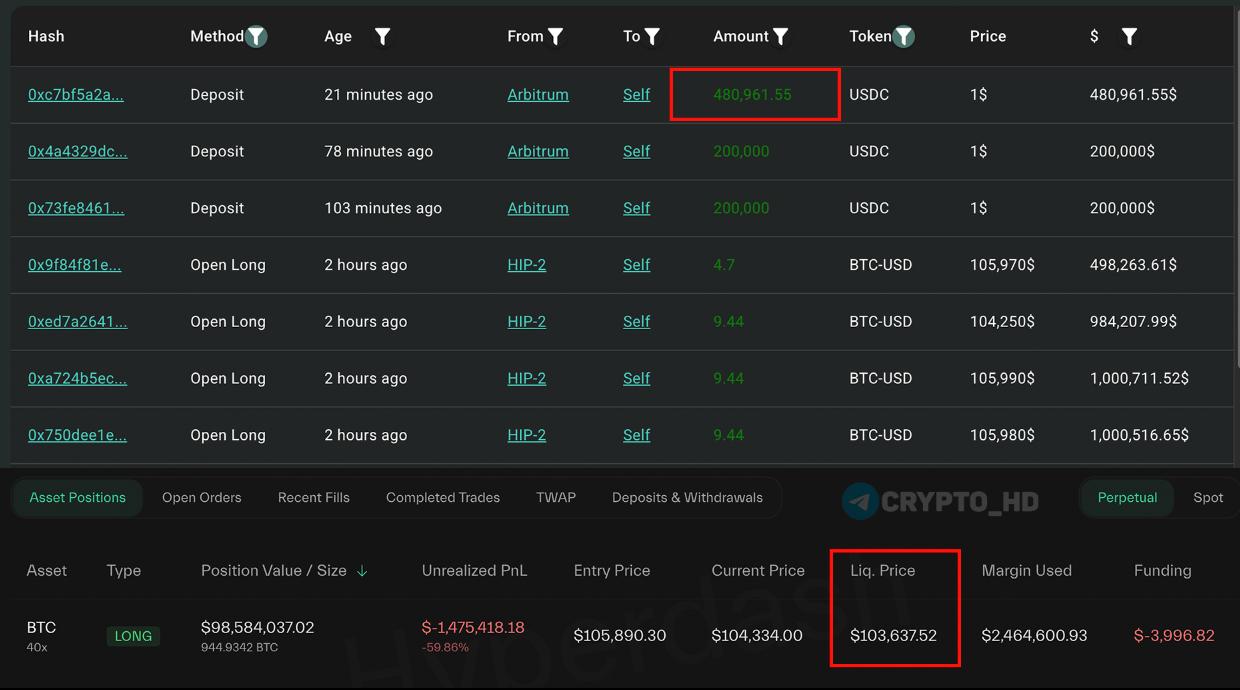Viewport: 1240px width, 690px height.
Task: Click the 105,970$ price cell
Action: pyautogui.click(x=1002, y=265)
